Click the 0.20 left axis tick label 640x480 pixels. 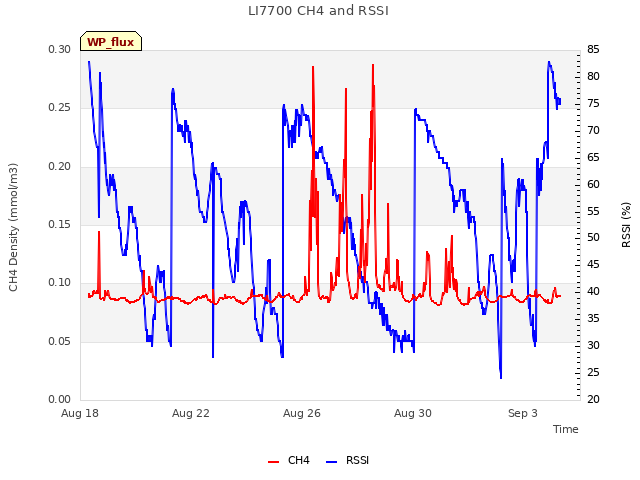(x=60, y=166)
